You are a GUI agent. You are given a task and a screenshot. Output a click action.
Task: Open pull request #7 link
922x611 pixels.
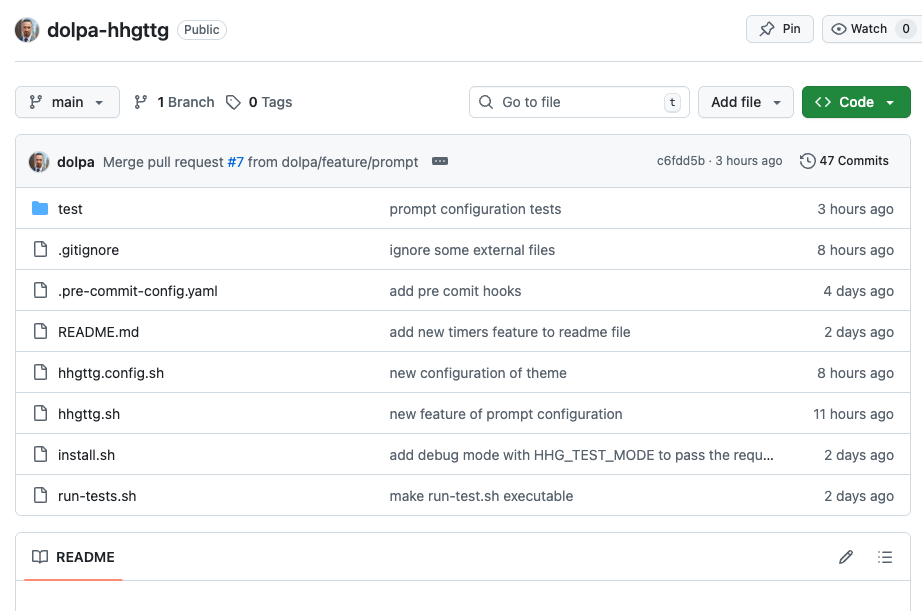[235, 161]
